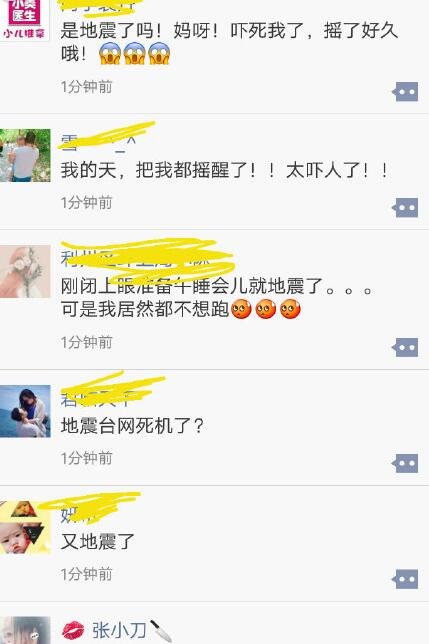
Task: Open the couple by the sea avatar
Action: (25, 411)
